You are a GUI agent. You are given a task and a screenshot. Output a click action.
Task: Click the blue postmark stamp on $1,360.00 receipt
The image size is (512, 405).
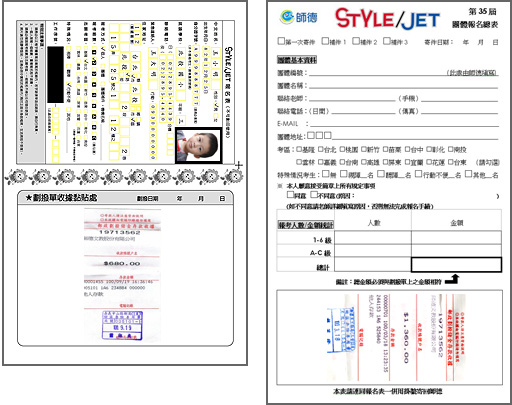pyautogui.click(x=341, y=330)
